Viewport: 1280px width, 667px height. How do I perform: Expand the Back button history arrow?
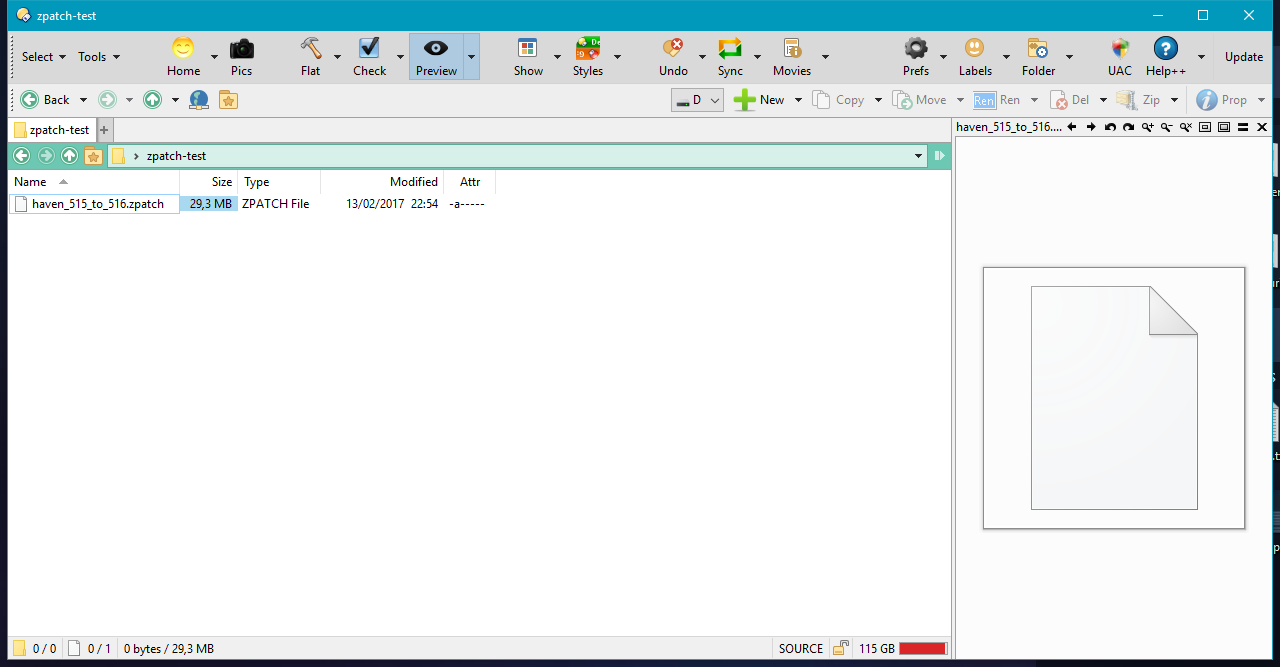[x=83, y=100]
